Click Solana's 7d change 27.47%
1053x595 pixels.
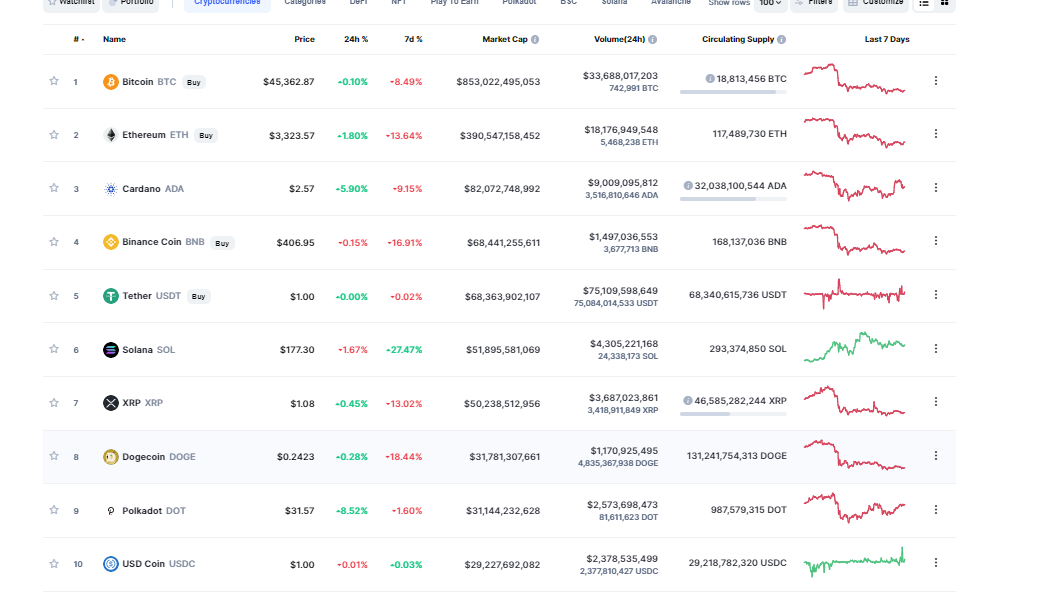(404, 350)
